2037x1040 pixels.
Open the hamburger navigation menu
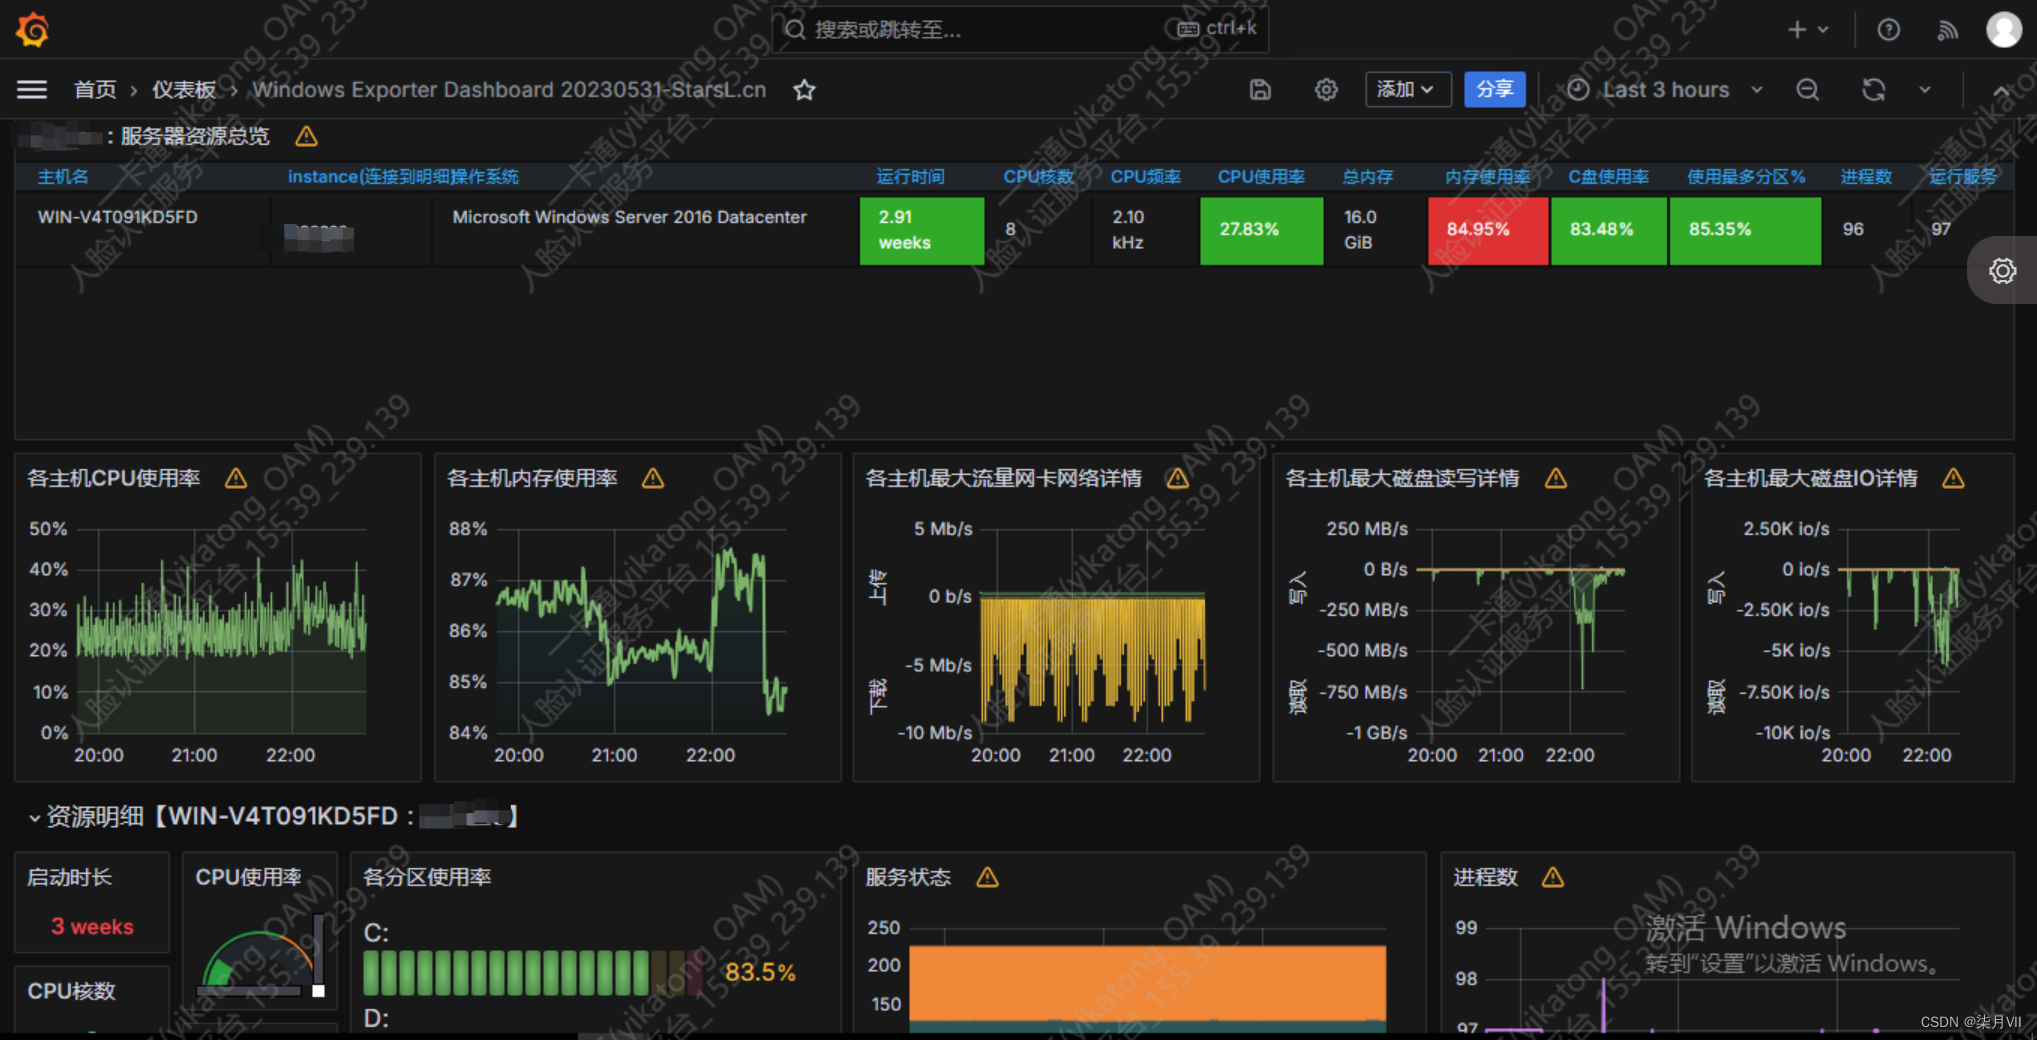32,90
